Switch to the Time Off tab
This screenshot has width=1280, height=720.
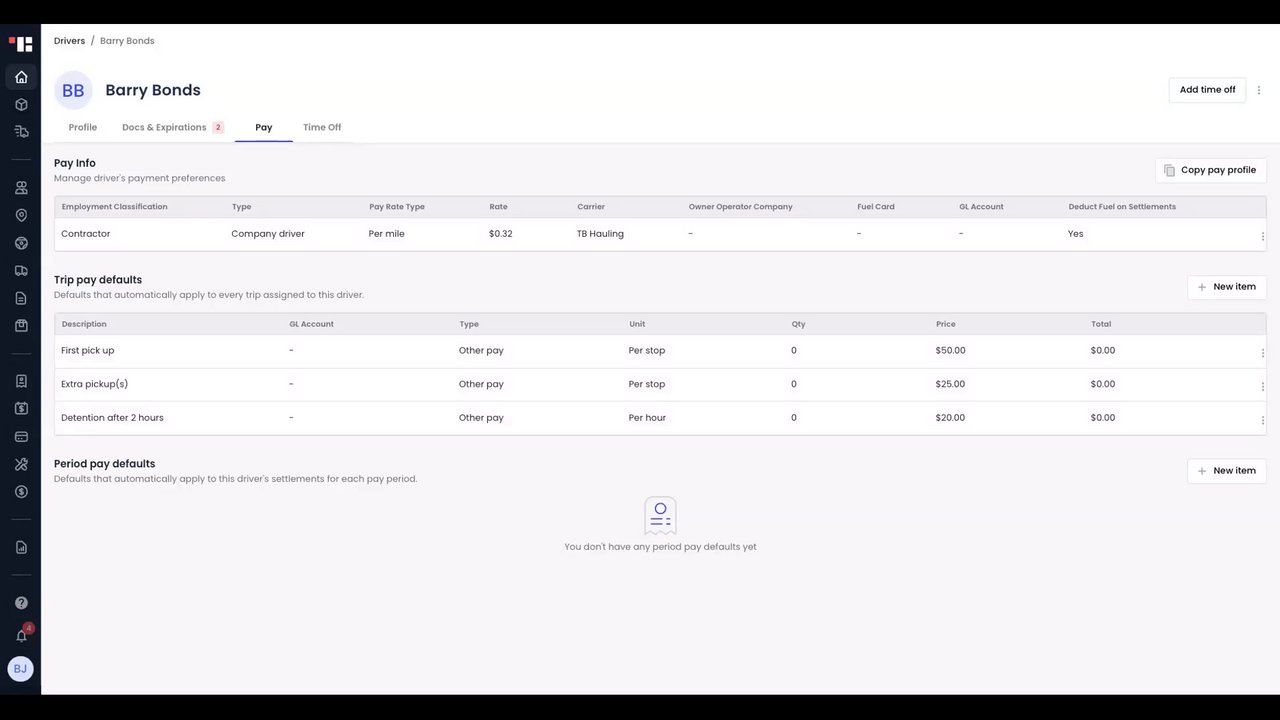coord(322,127)
